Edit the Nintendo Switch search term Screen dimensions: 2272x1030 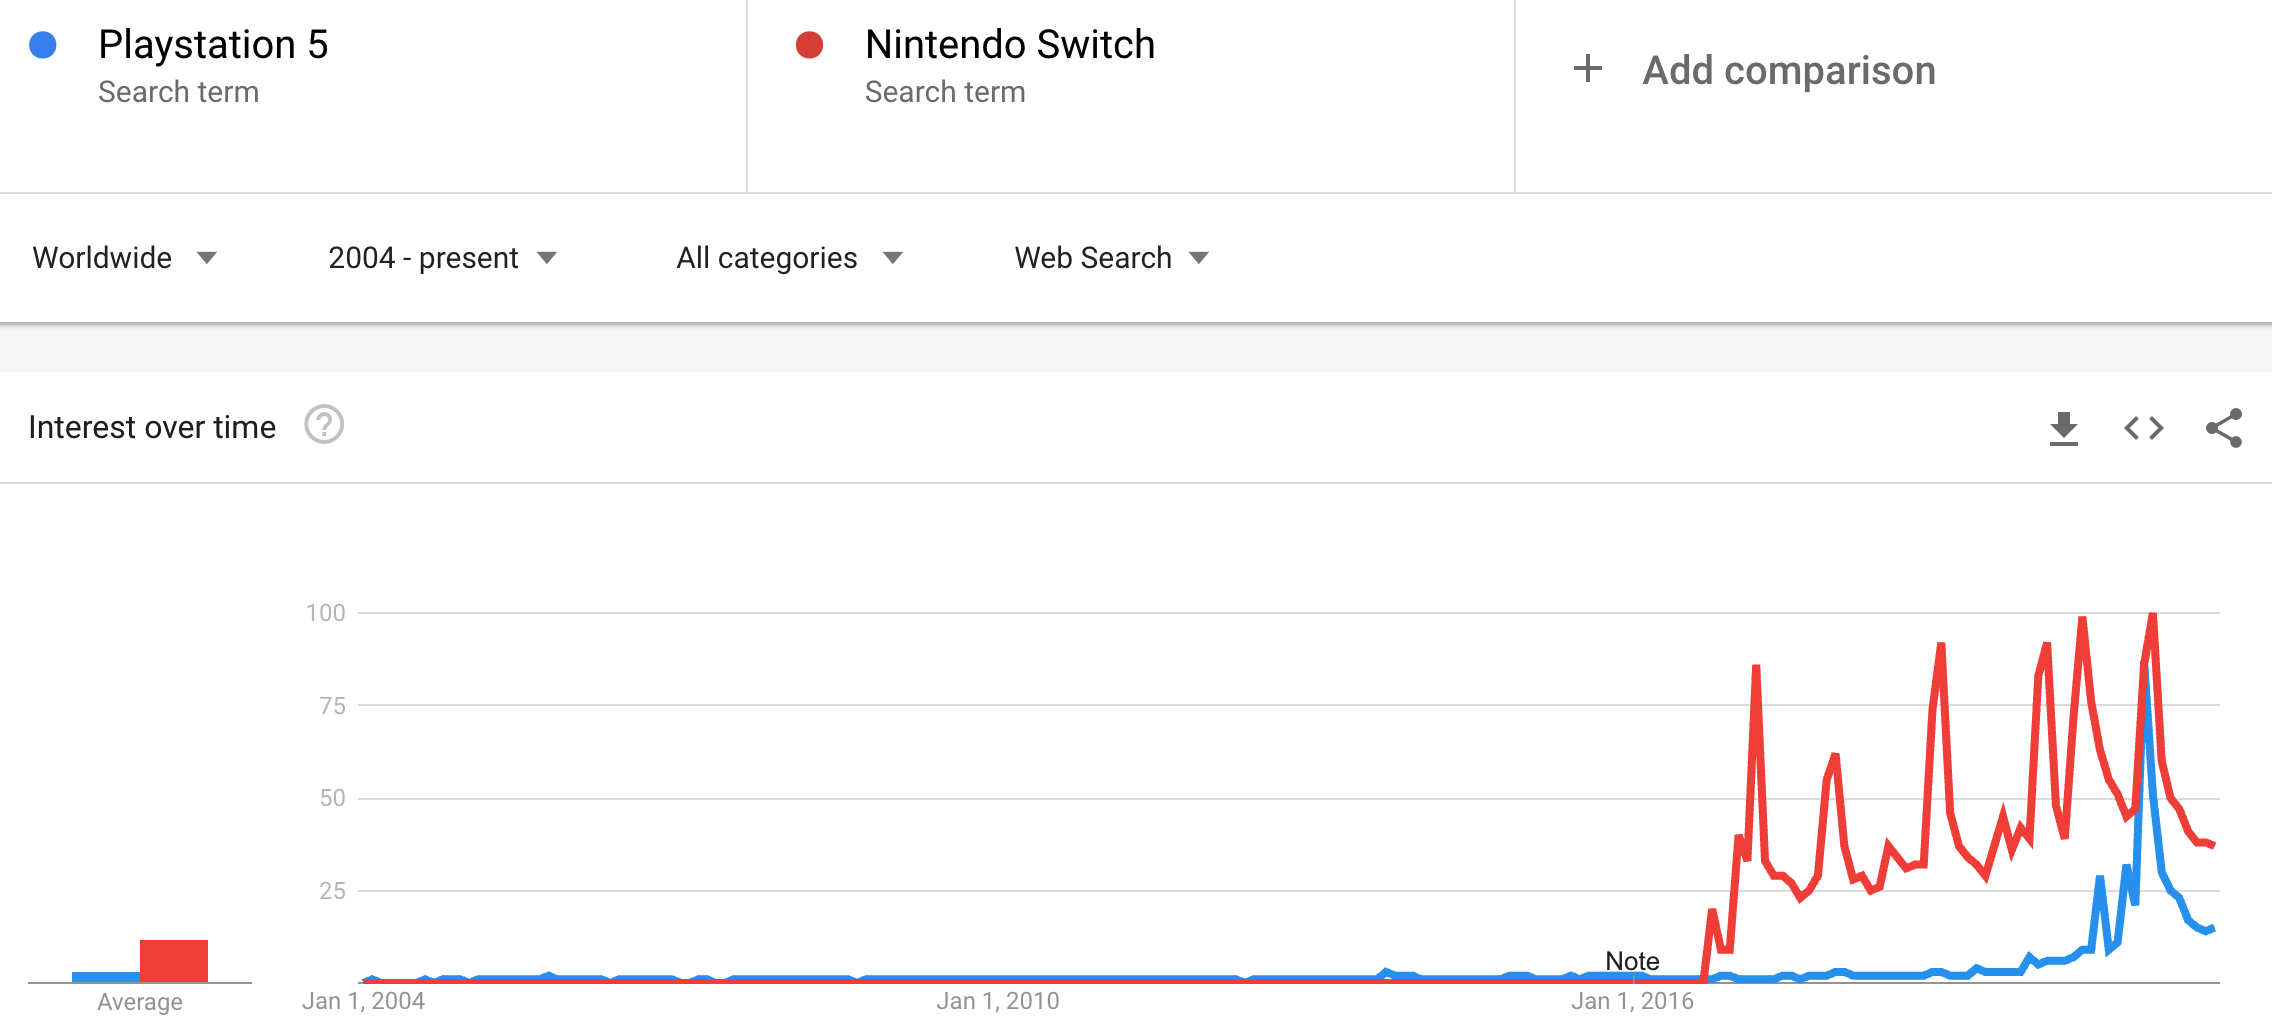tap(1009, 45)
